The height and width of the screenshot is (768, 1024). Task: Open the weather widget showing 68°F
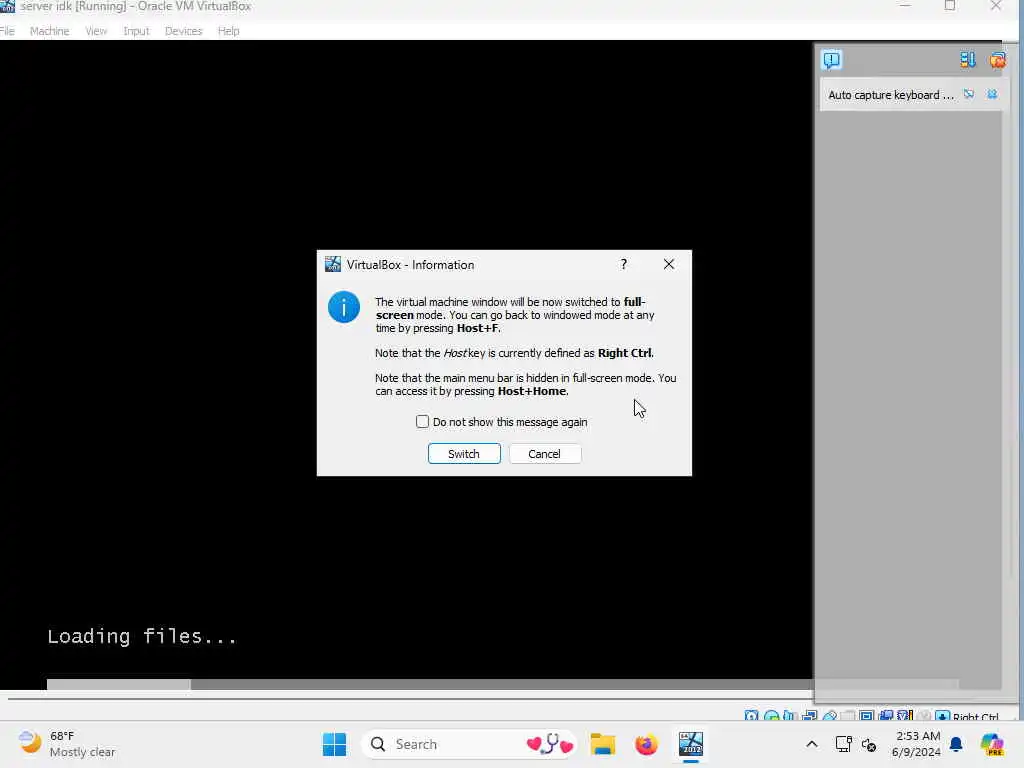coord(67,744)
